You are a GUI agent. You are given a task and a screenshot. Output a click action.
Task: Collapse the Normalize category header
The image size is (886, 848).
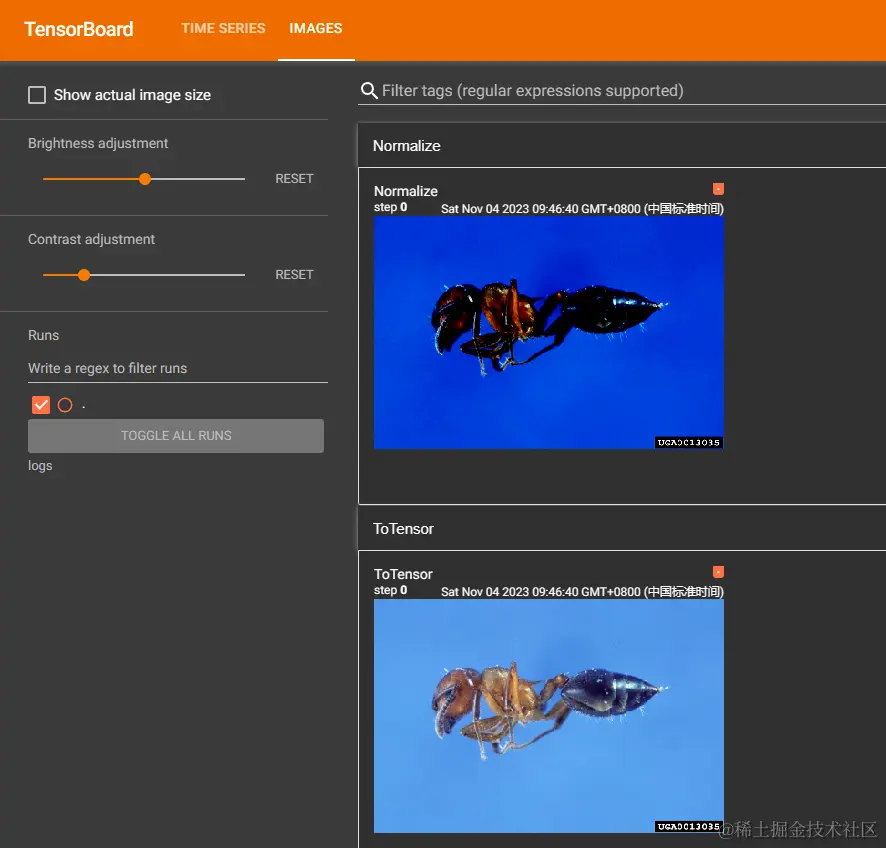click(x=622, y=146)
